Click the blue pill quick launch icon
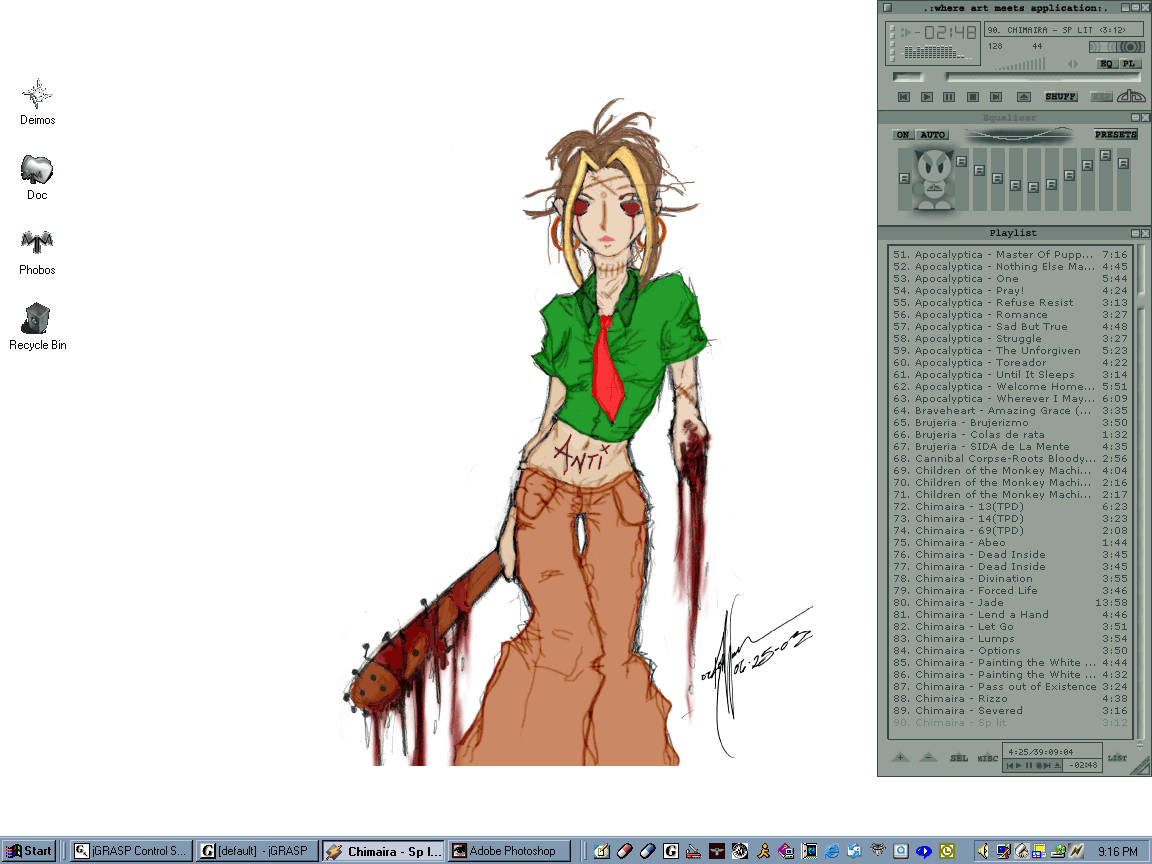1152x864 pixels. [x=647, y=851]
